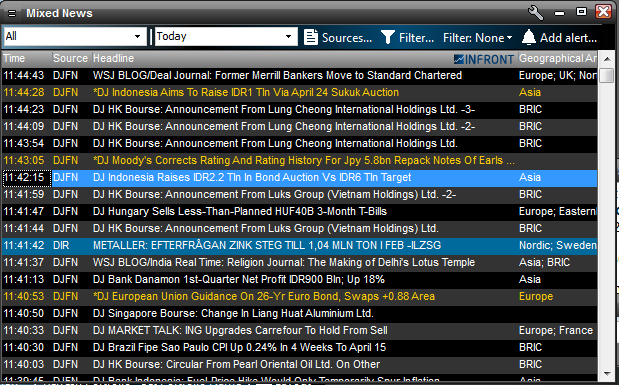Open the Today date range dropdown
Screen dimensions: 619x385
pos(226,37)
